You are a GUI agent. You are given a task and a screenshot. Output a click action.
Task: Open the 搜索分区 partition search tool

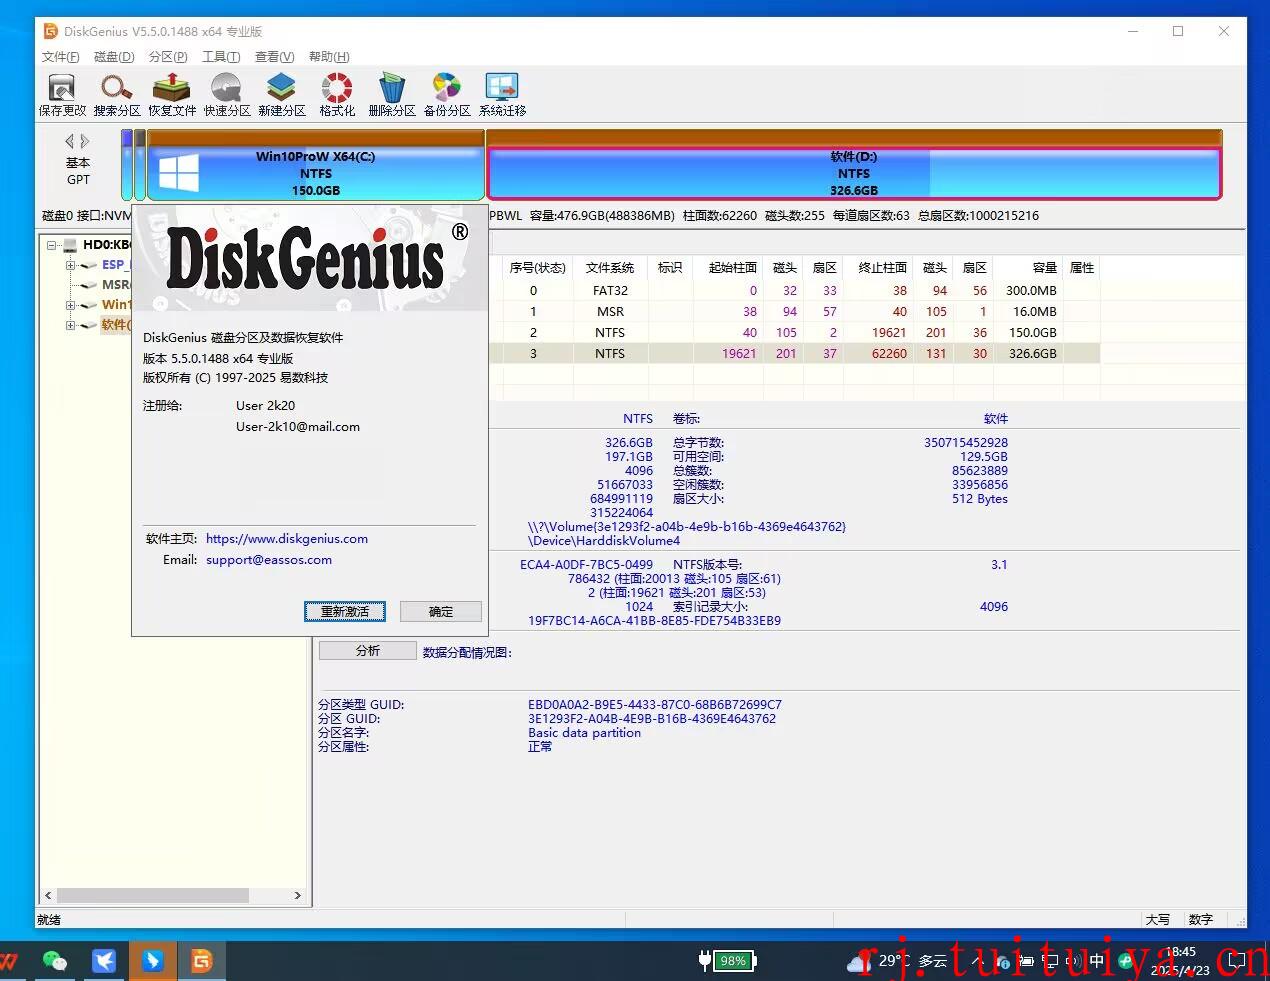click(117, 95)
